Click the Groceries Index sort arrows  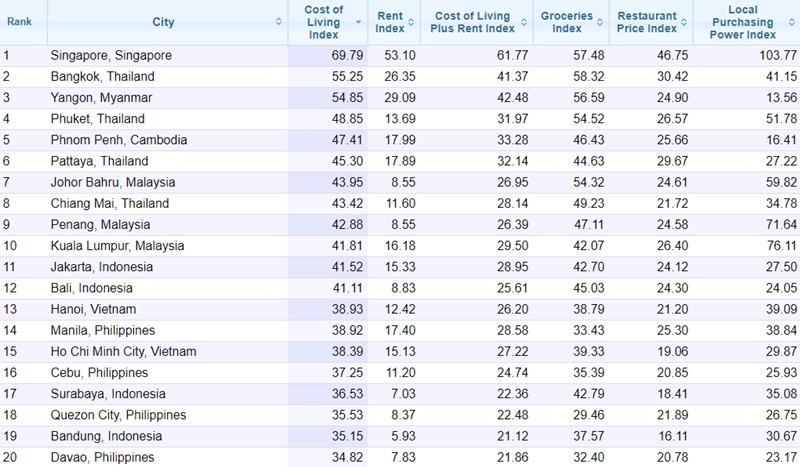click(603, 22)
